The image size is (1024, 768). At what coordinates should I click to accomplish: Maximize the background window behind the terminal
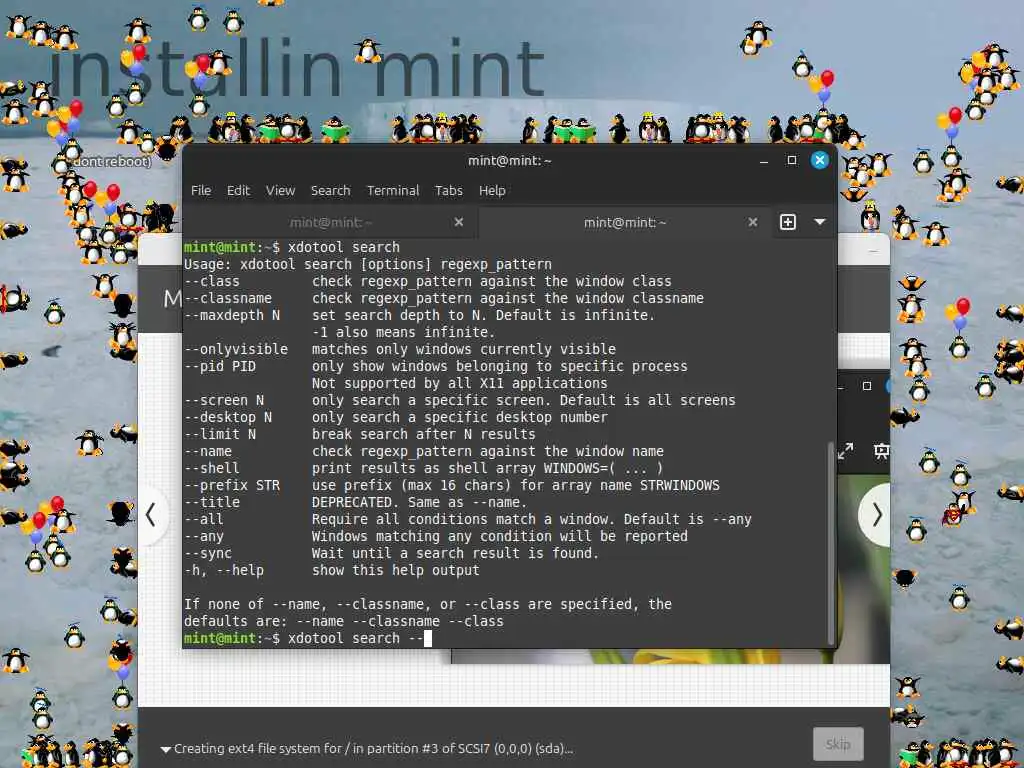pos(867,386)
